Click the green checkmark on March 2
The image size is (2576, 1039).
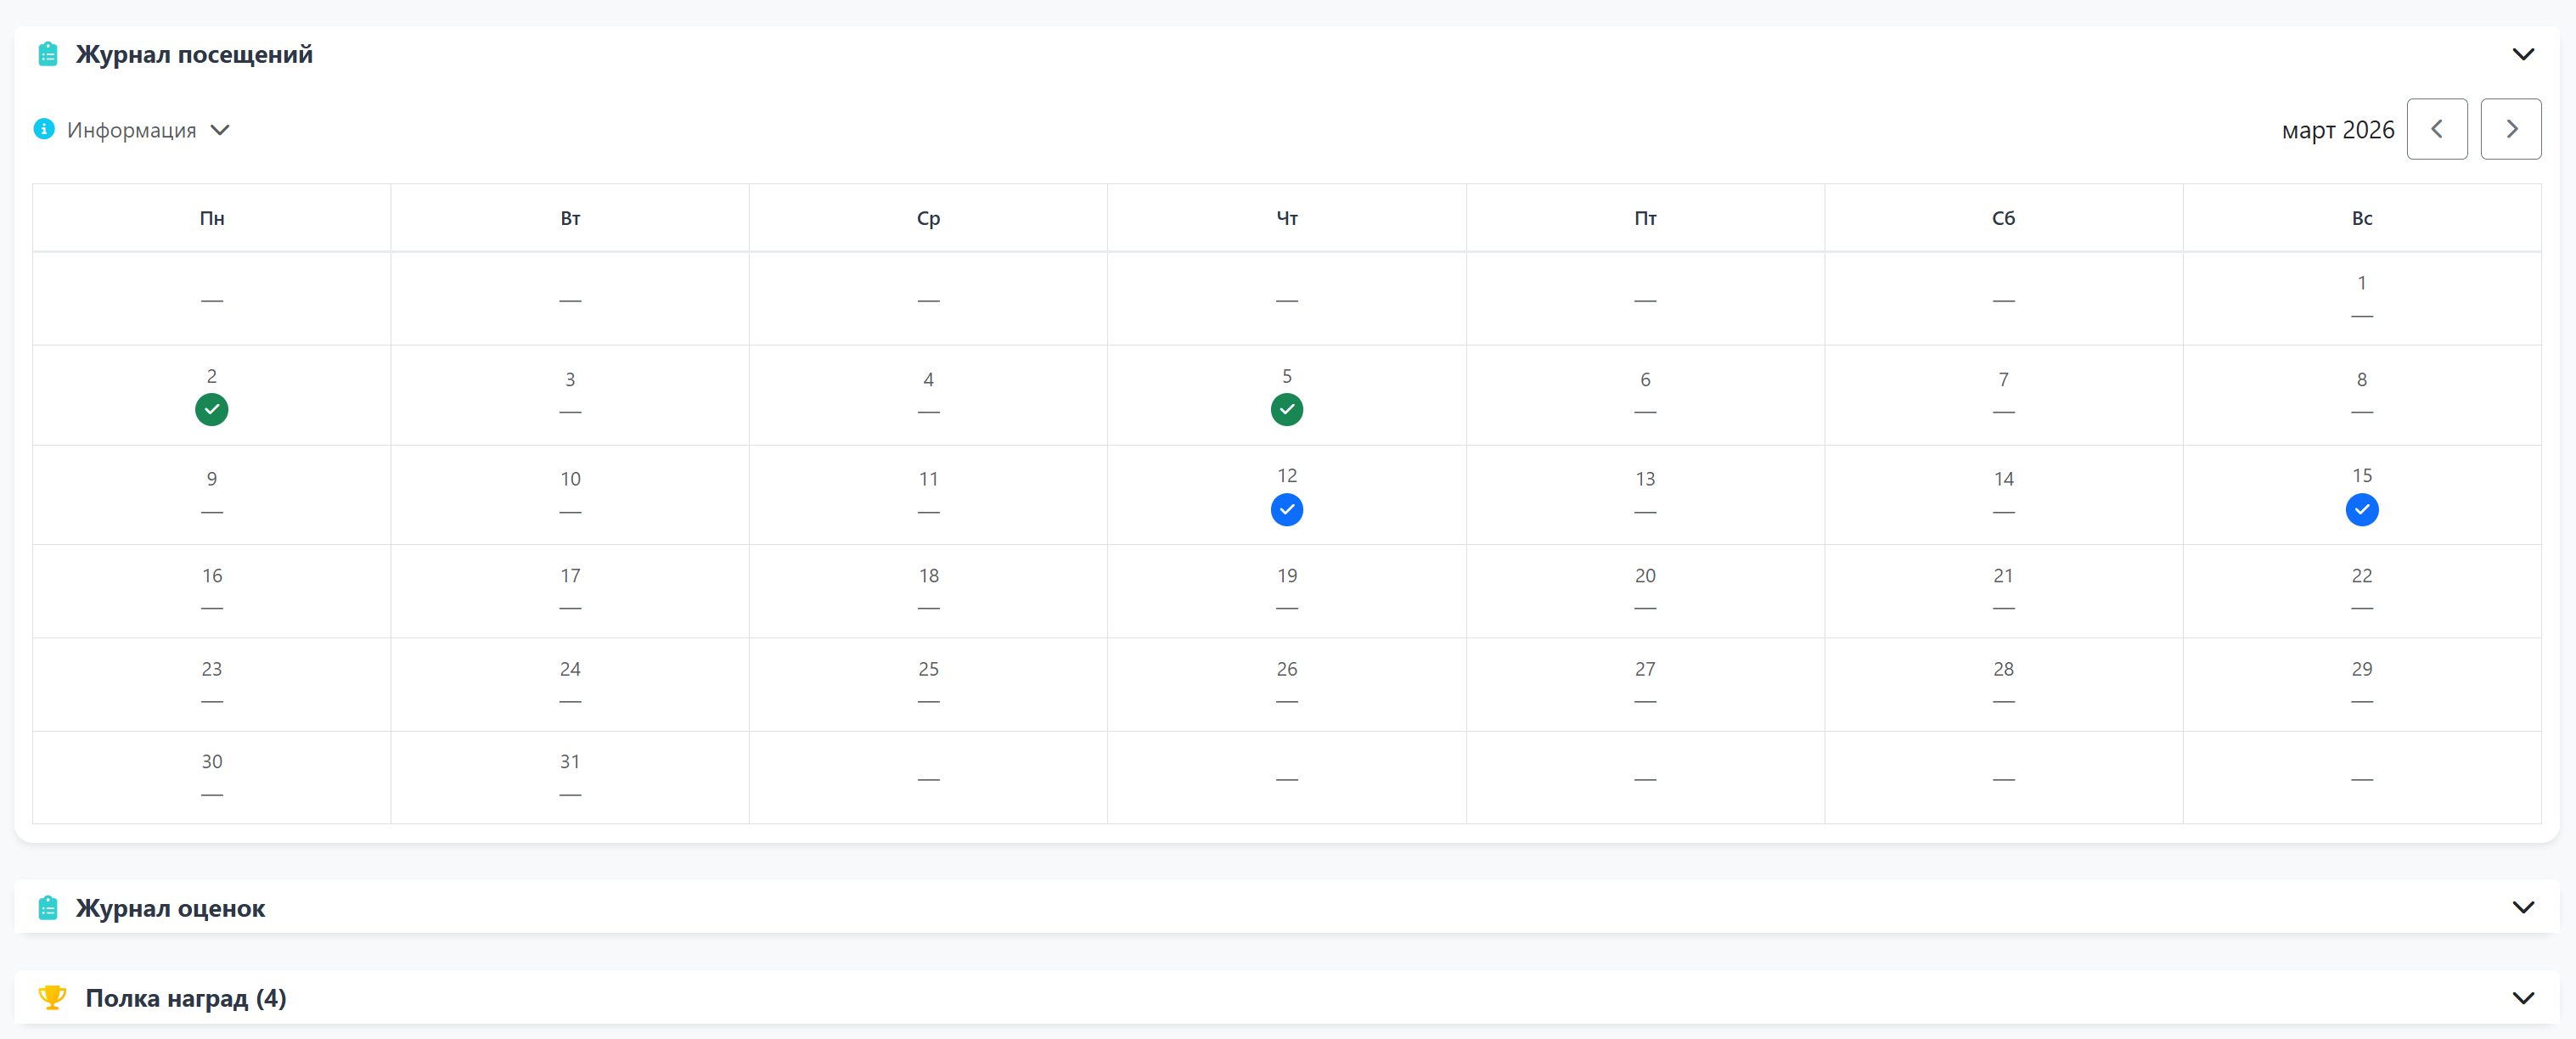tap(211, 410)
